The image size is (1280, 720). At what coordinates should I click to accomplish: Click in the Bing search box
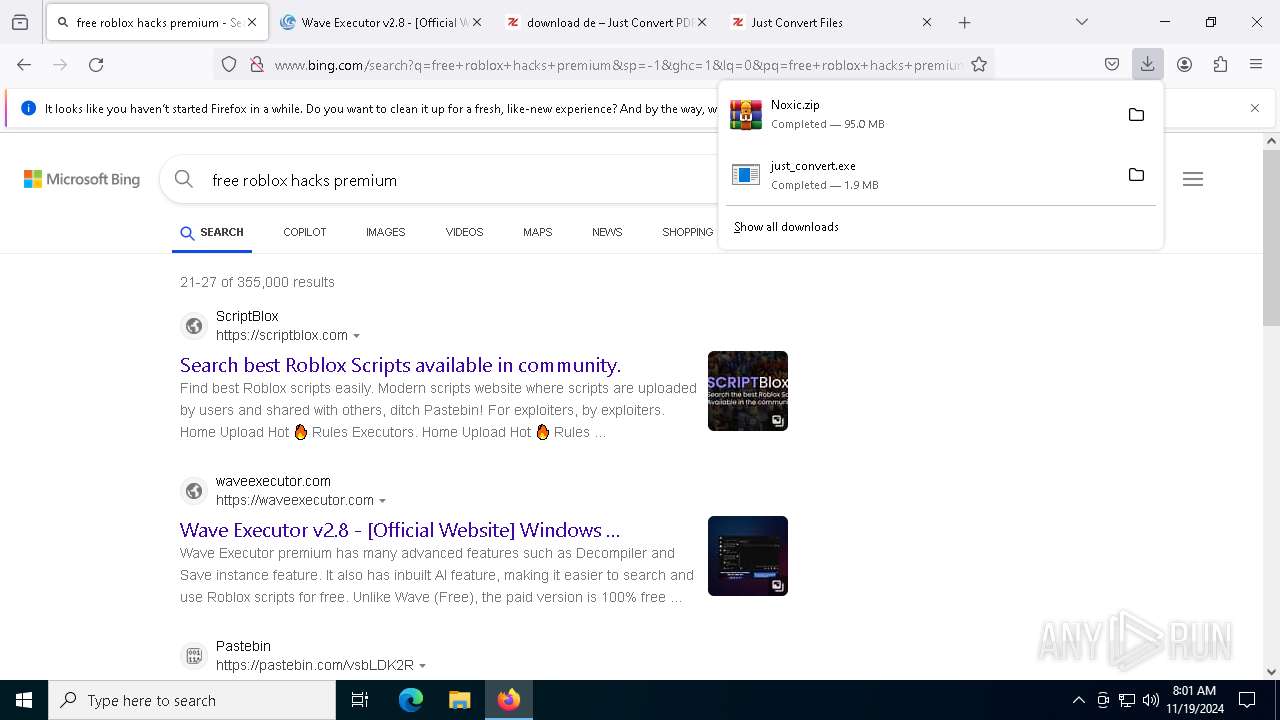(x=460, y=180)
